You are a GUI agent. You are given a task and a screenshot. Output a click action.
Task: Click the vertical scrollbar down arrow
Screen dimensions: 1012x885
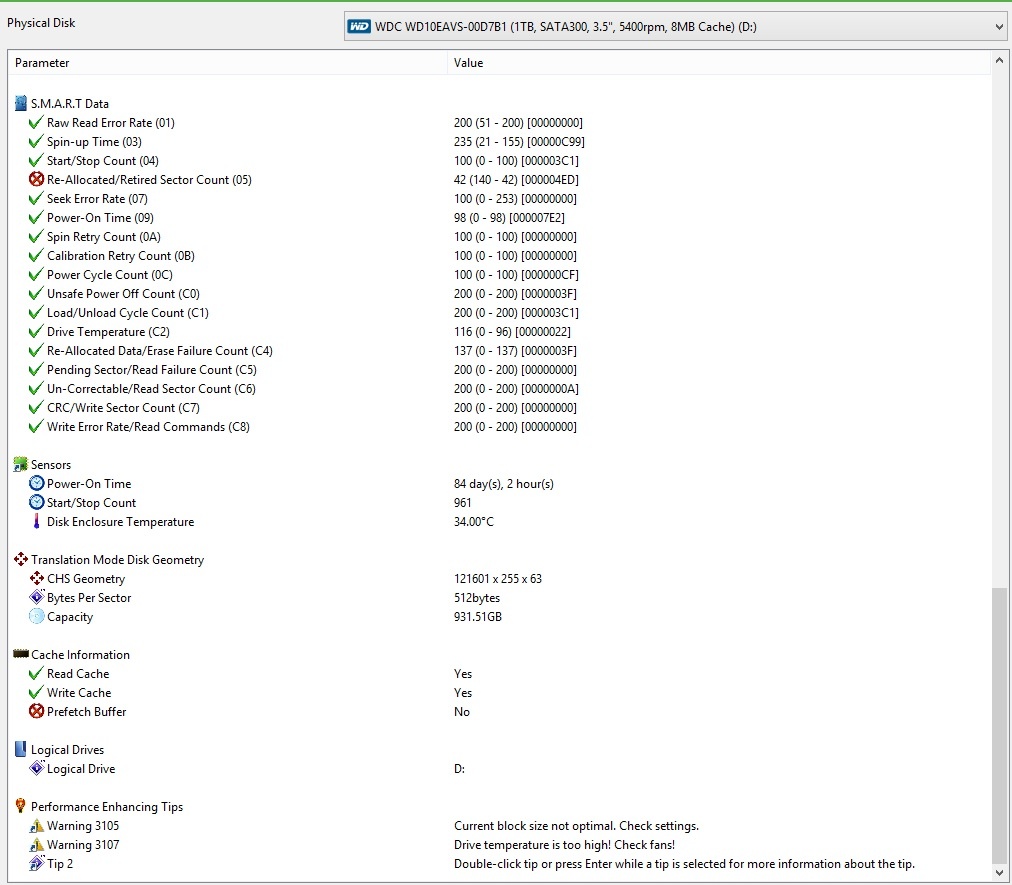click(1000, 871)
